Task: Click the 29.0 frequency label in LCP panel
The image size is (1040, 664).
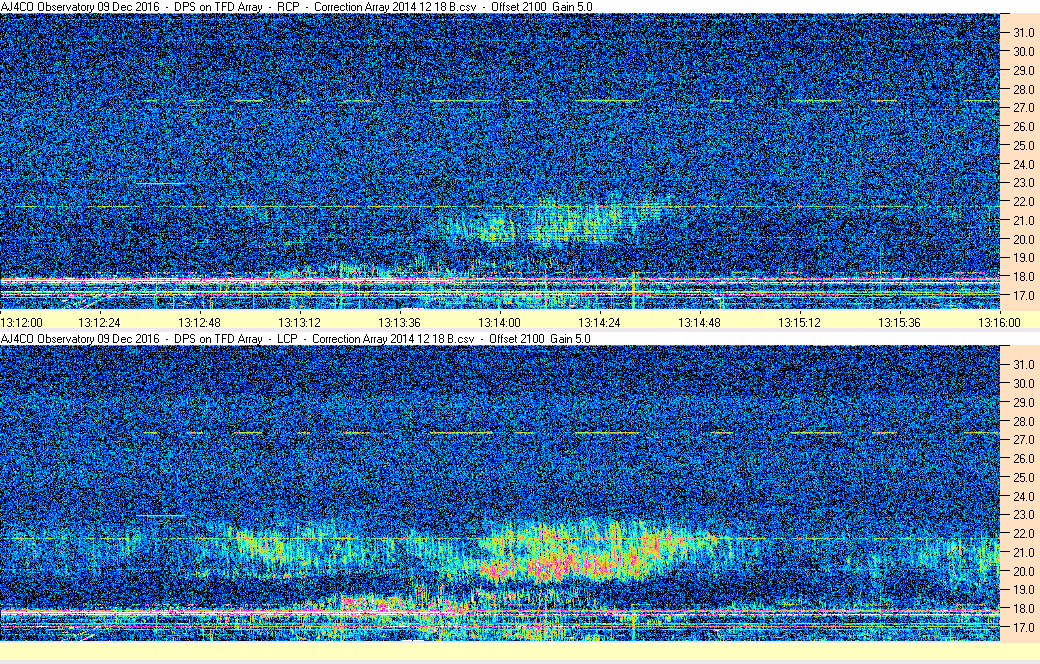Action: click(x=1023, y=403)
